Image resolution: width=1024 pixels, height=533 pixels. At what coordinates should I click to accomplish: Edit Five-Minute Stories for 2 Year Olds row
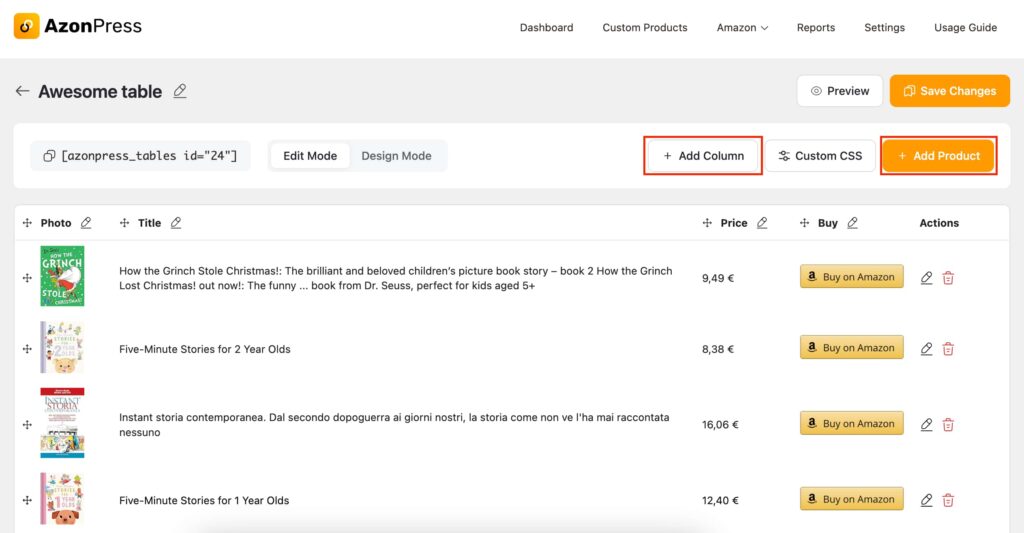[x=926, y=349]
